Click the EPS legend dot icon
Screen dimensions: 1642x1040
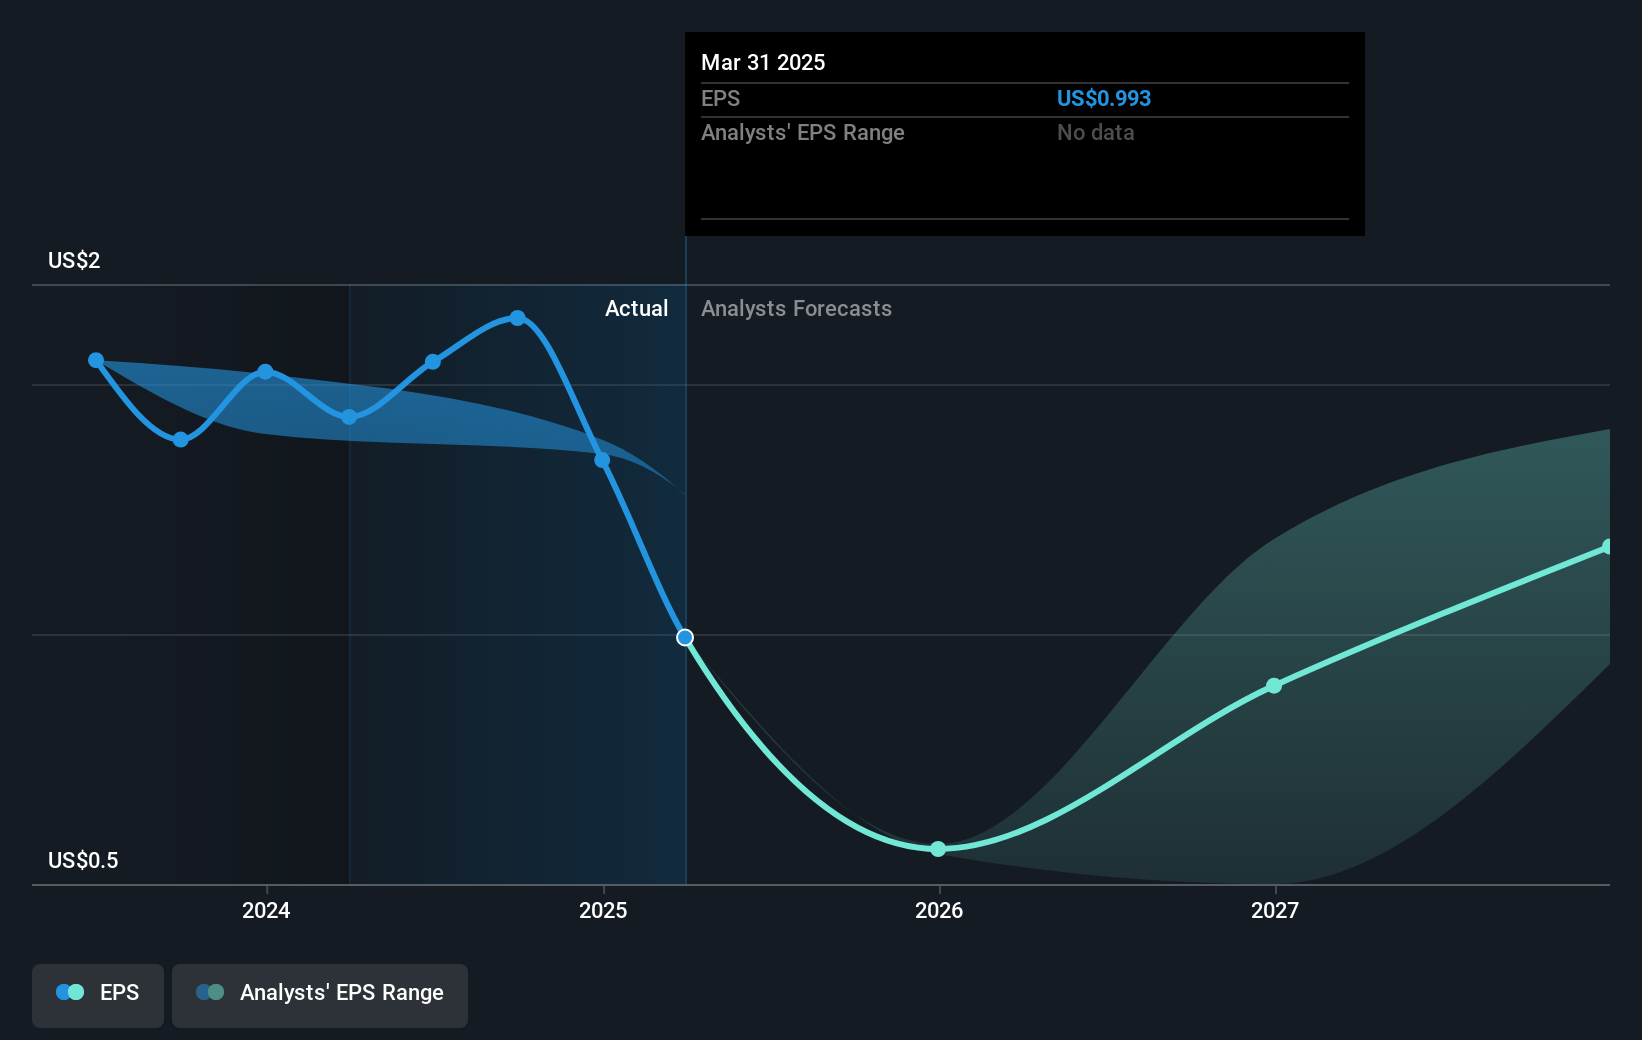point(68,991)
